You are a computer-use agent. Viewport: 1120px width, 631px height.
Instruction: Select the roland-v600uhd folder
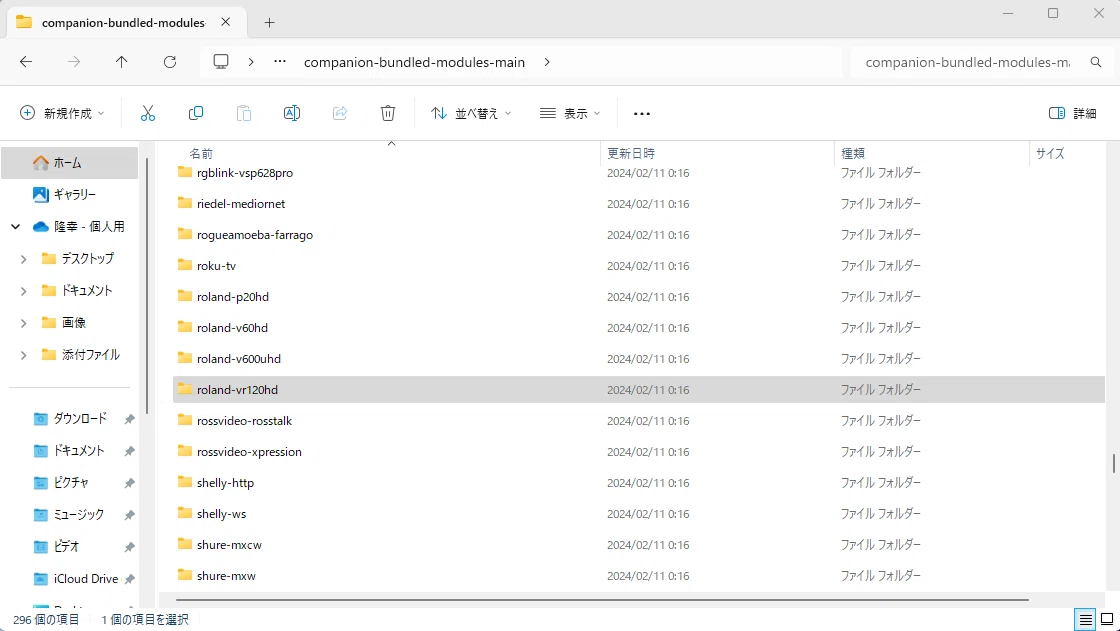click(x=239, y=359)
